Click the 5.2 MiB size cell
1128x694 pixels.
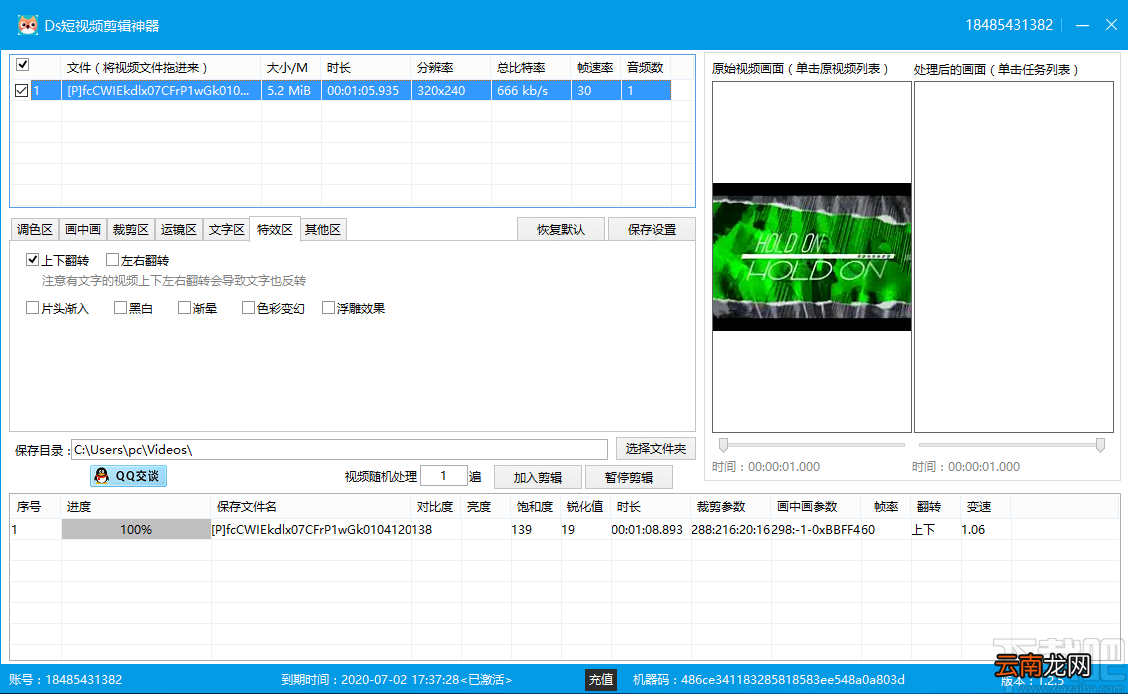289,91
